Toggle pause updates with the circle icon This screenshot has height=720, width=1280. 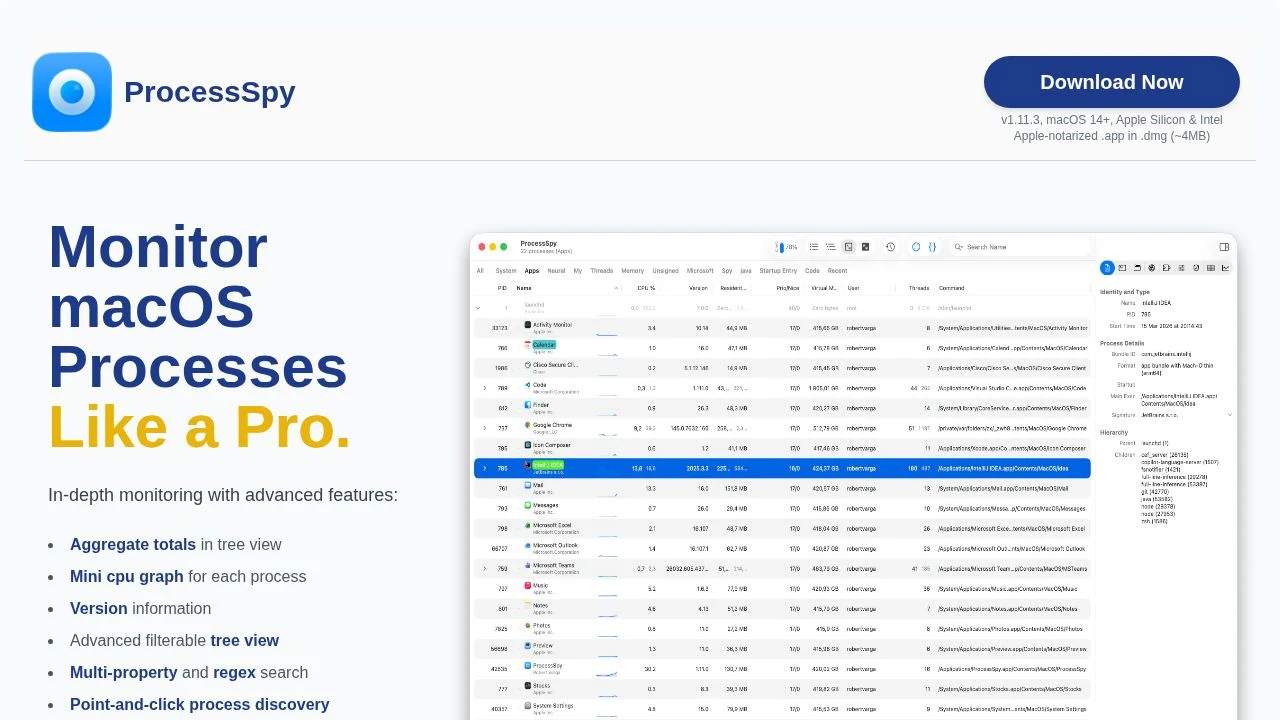pyautogui.click(x=916, y=246)
